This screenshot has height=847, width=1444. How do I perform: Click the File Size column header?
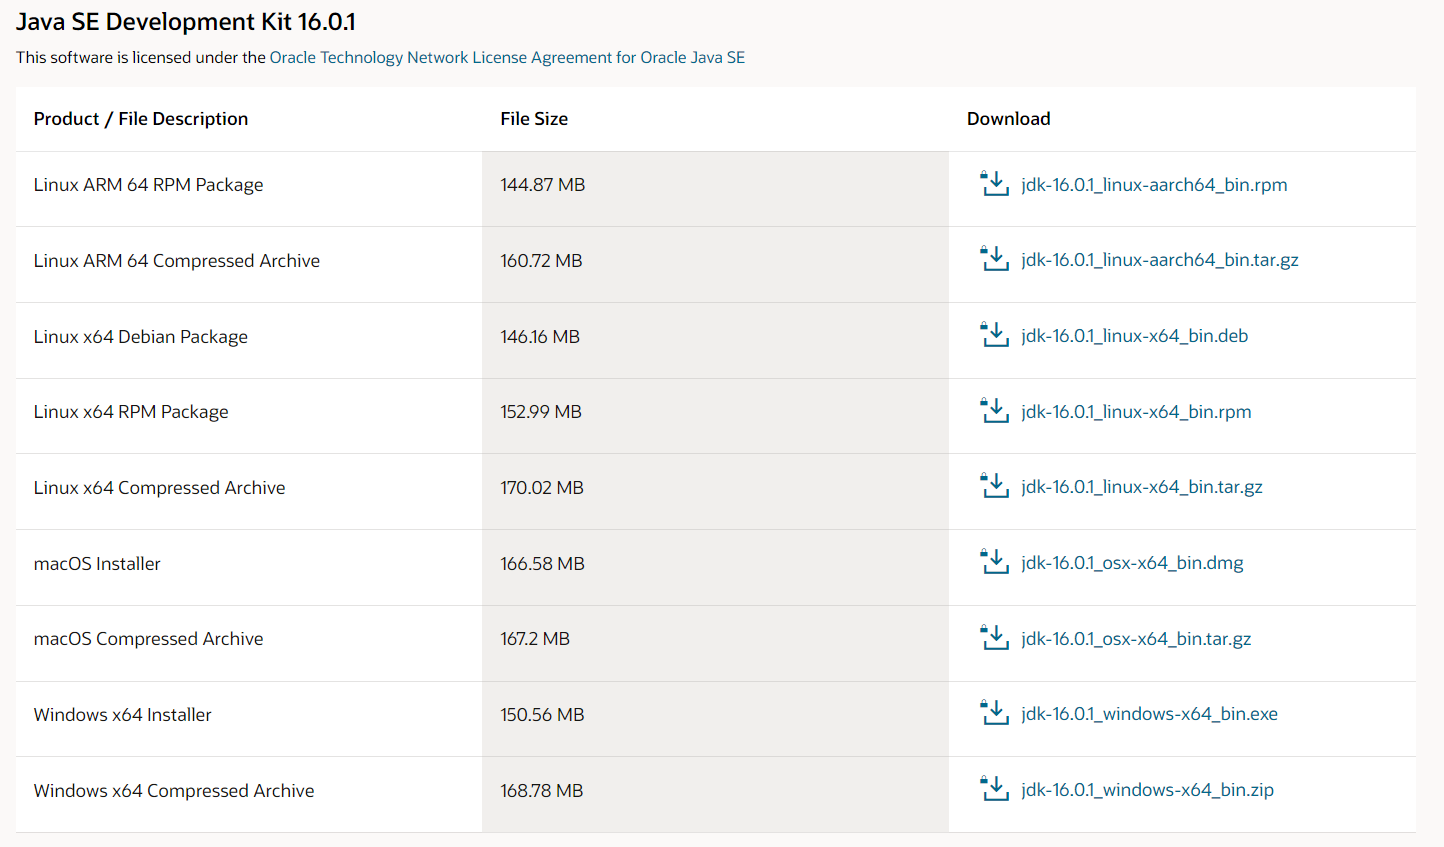(534, 119)
